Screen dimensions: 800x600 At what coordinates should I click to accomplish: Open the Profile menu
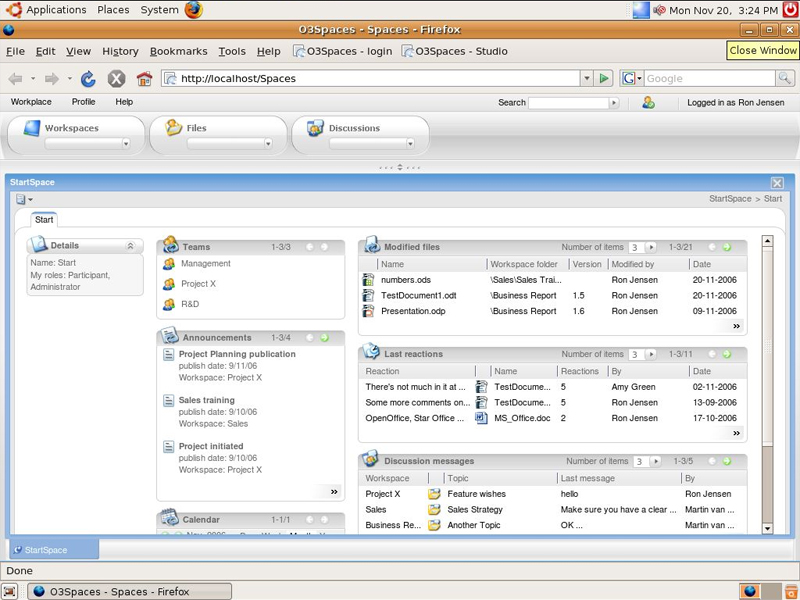coord(83,102)
